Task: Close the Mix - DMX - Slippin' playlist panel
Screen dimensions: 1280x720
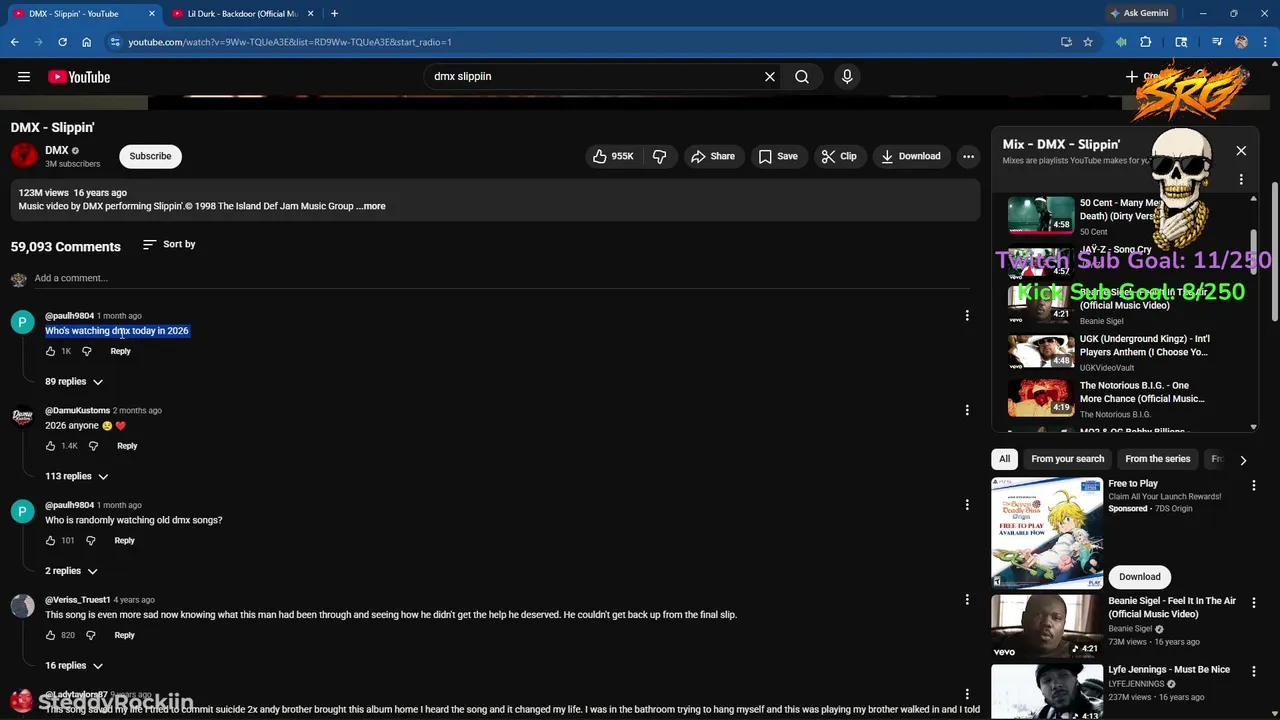Action: (1241, 151)
